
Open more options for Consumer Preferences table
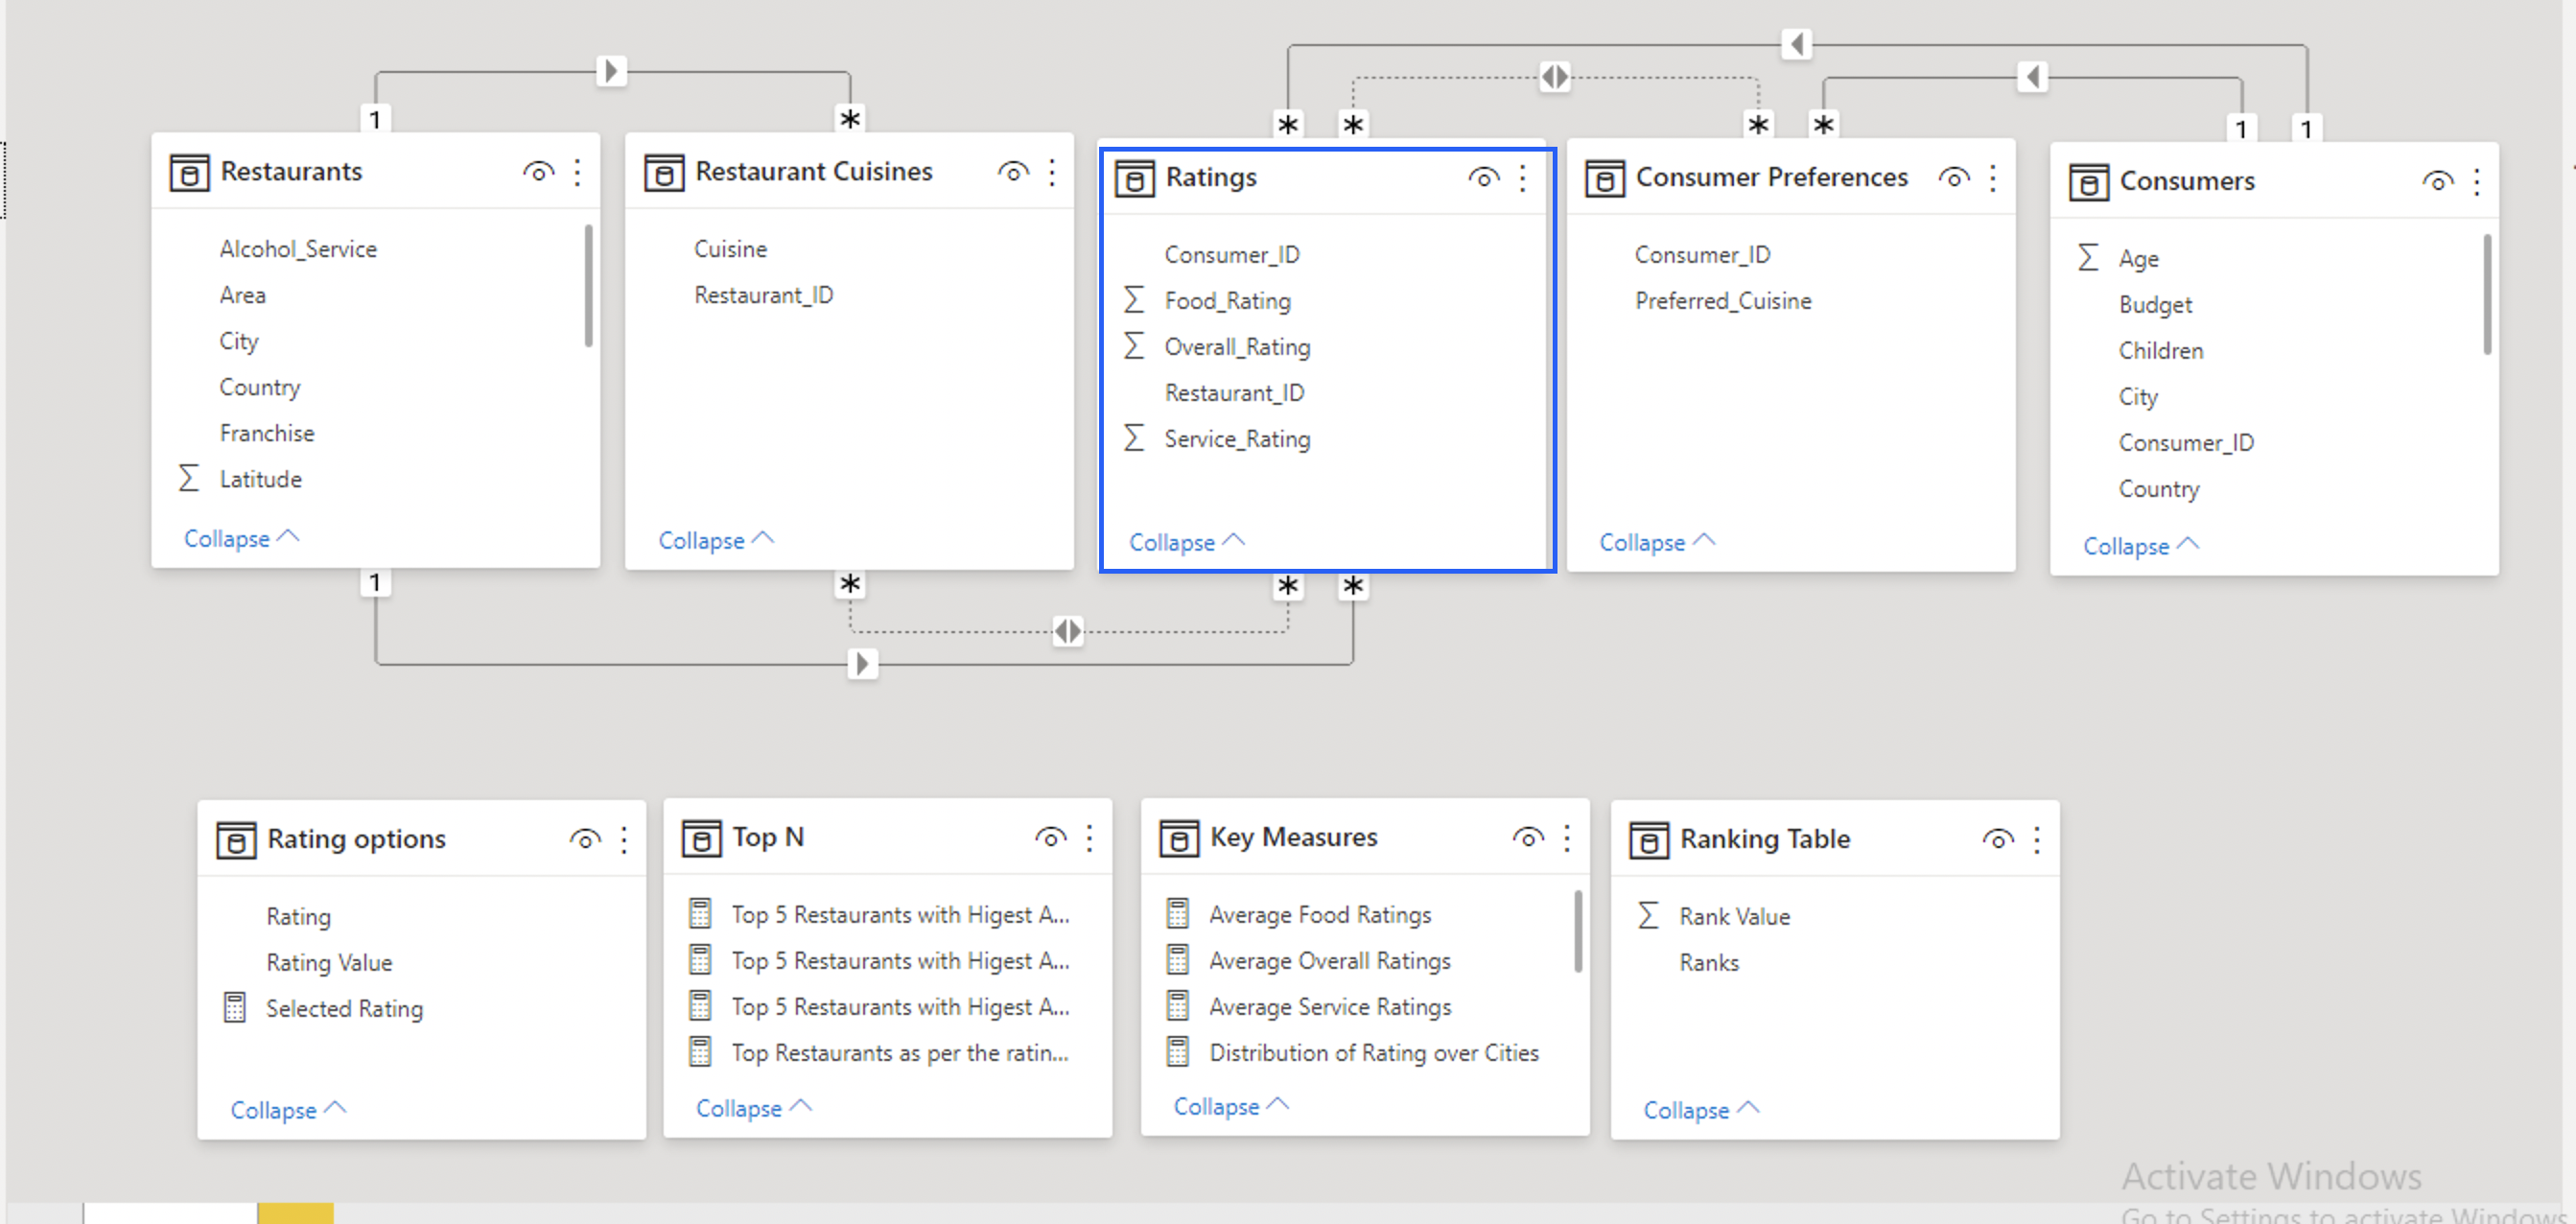pyautogui.click(x=1993, y=178)
